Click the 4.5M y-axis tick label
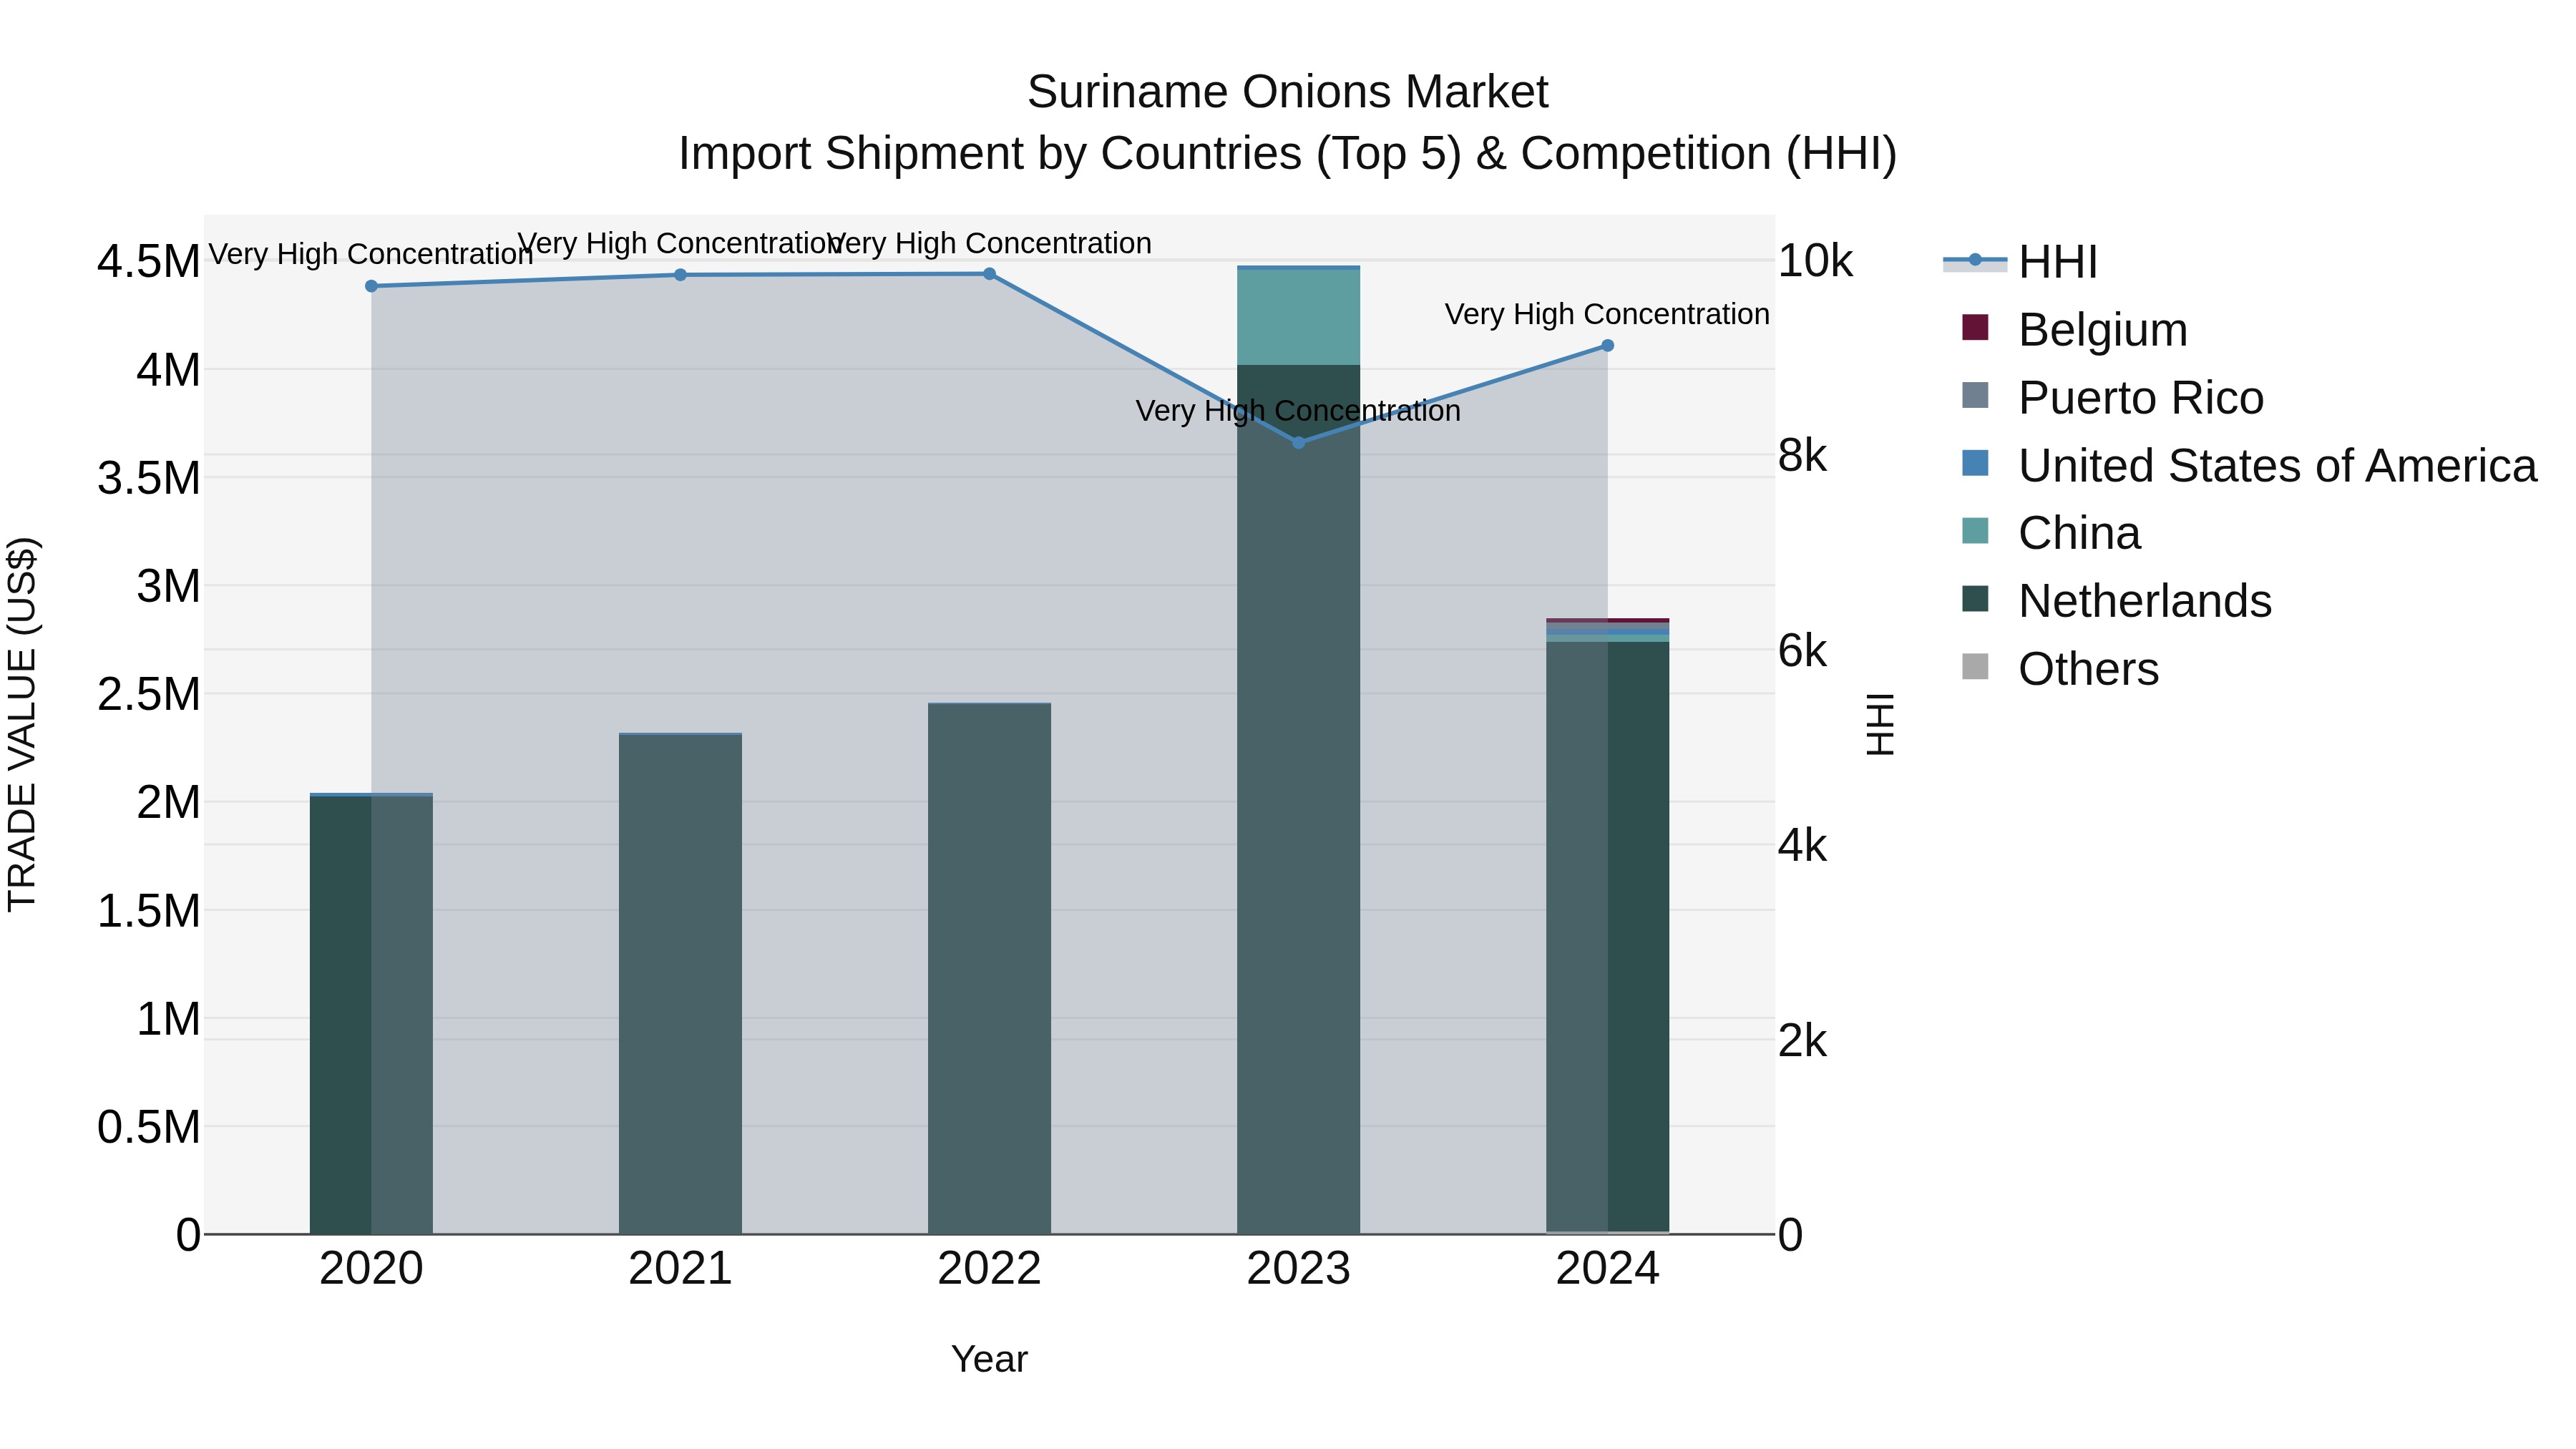The height and width of the screenshot is (1449, 2576). 148,262
